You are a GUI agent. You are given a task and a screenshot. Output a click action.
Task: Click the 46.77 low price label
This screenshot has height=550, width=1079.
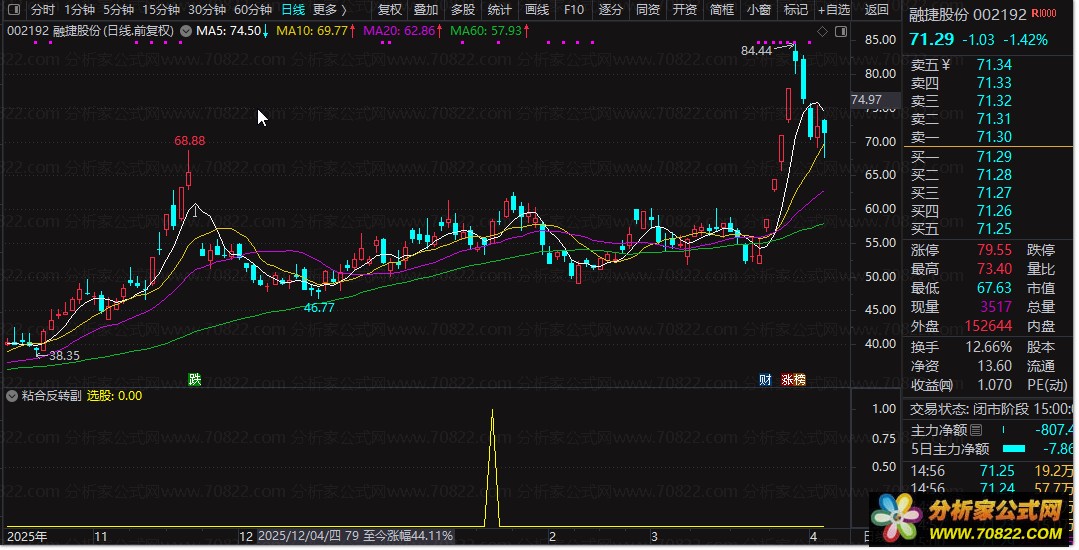tap(319, 308)
